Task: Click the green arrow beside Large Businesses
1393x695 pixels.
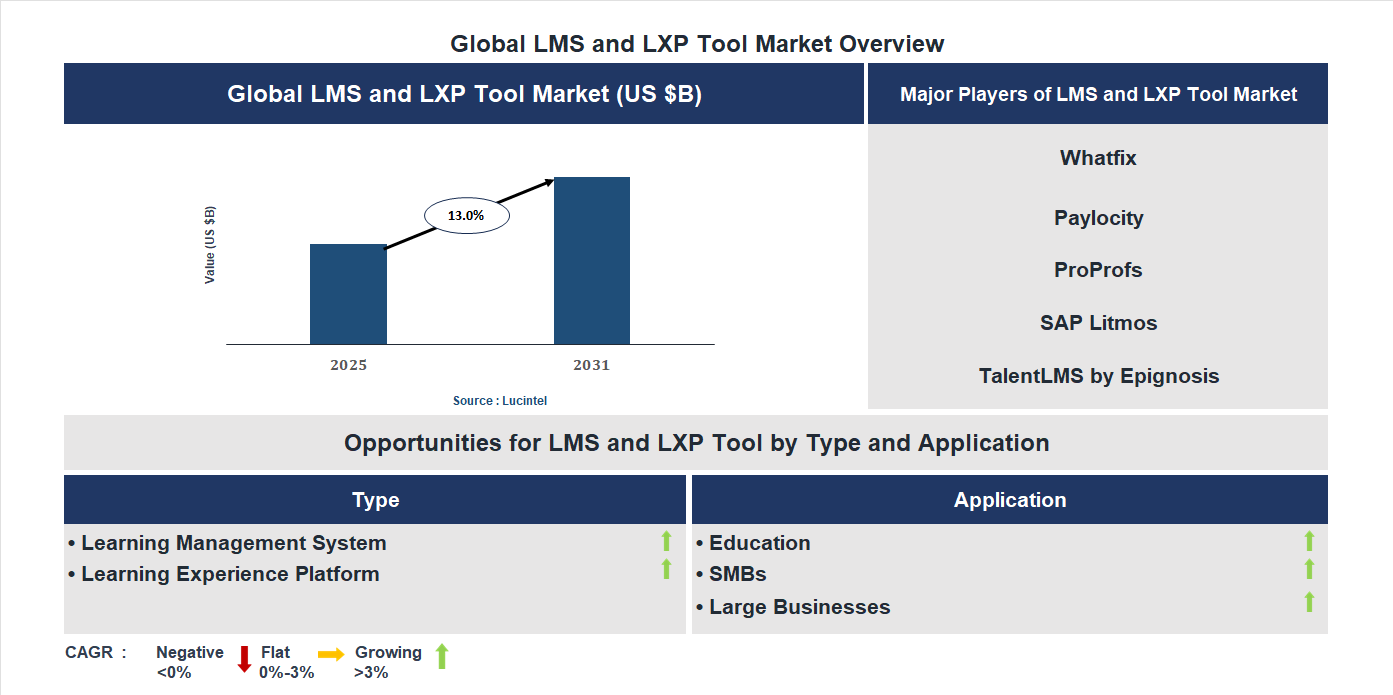Action: pos(1310,604)
